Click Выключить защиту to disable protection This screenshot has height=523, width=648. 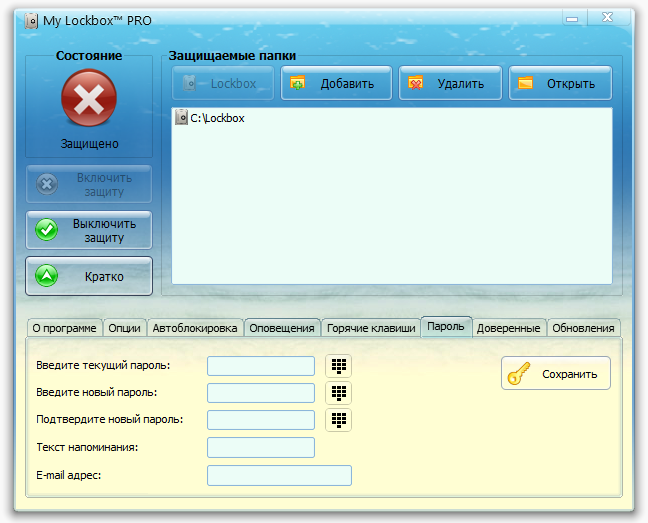(x=89, y=230)
